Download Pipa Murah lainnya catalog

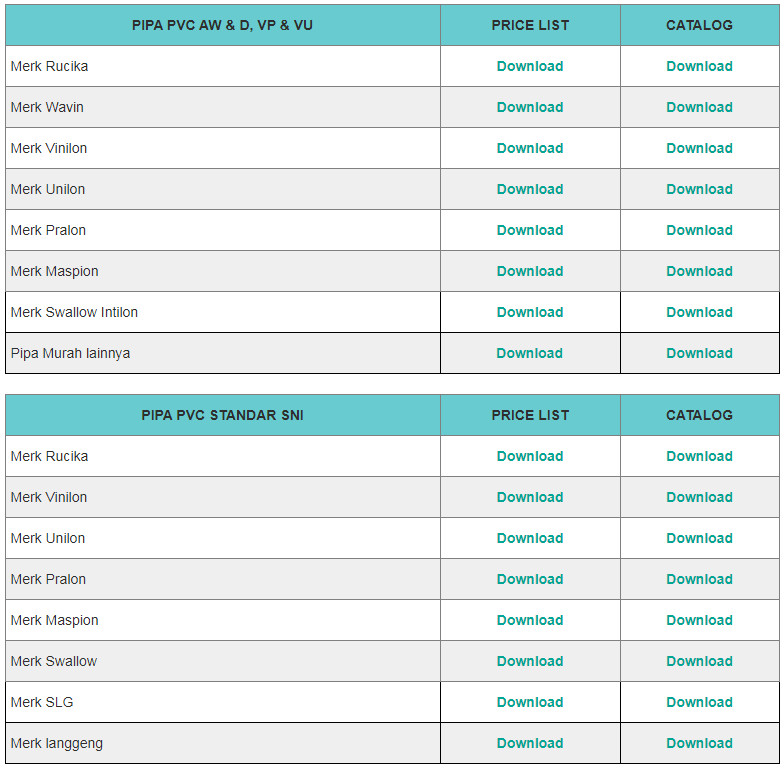[699, 353]
